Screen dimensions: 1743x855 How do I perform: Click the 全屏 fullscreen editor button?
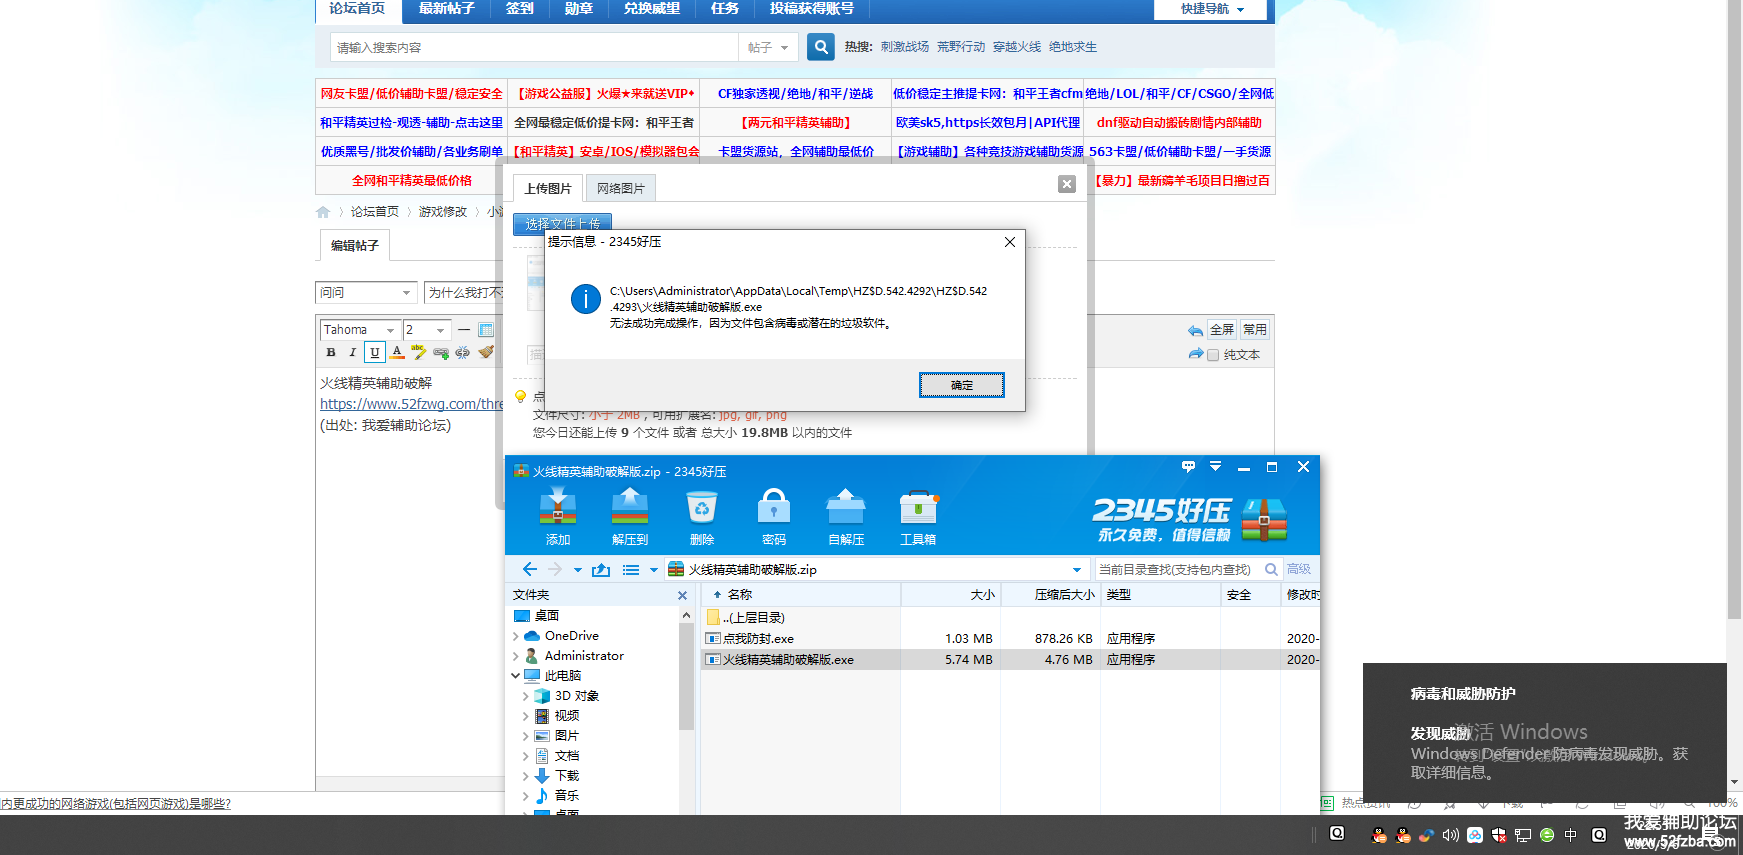click(1222, 330)
